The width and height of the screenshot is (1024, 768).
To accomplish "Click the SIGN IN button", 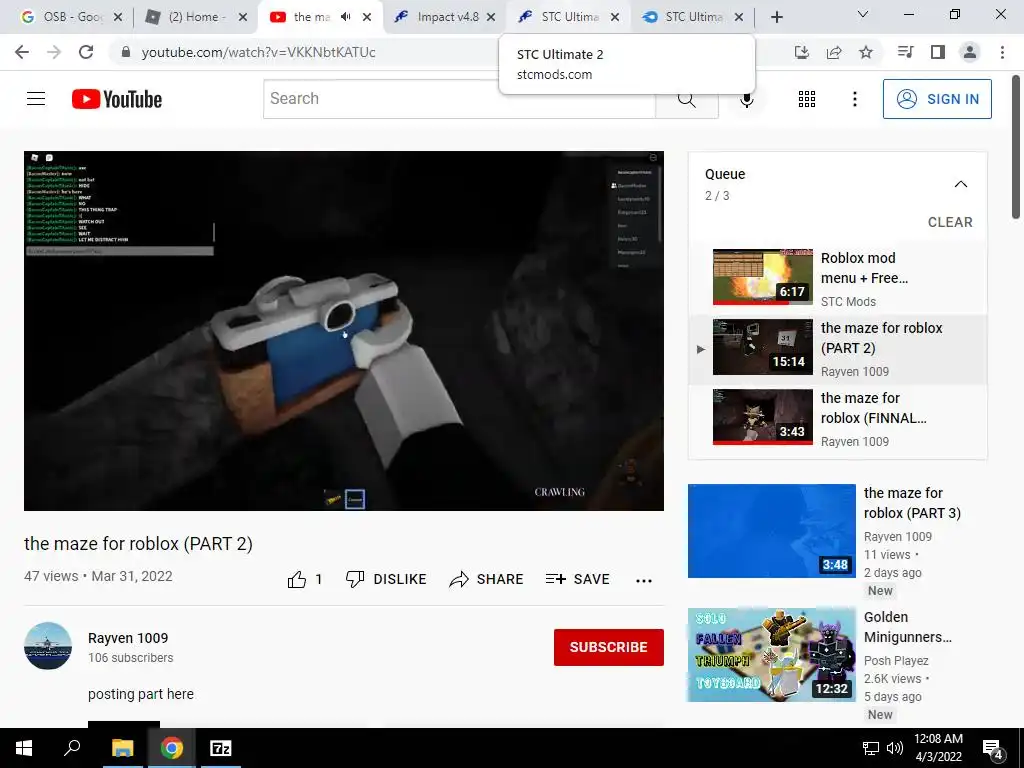I will [937, 99].
